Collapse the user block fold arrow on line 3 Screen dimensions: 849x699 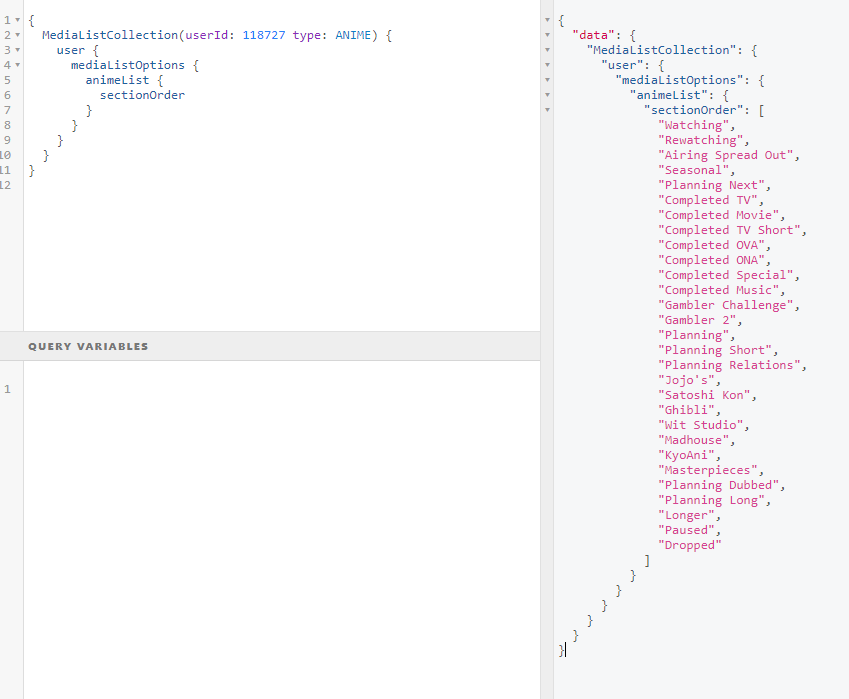pos(17,50)
